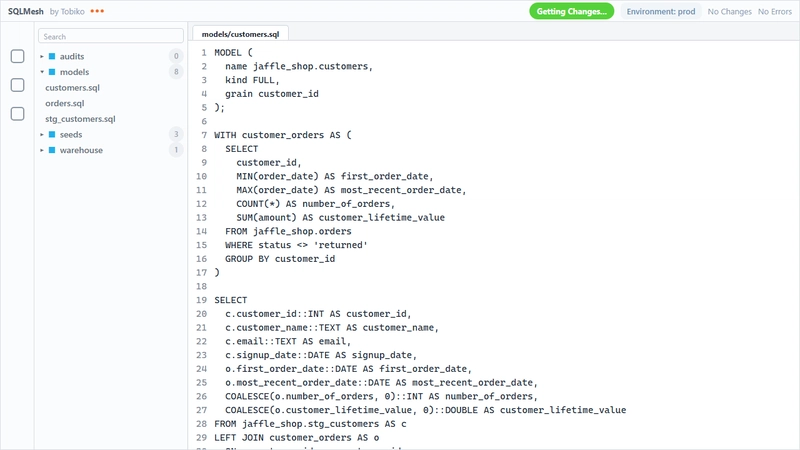
Task: Click the bottom sidebar square icon
Action: click(x=17, y=114)
